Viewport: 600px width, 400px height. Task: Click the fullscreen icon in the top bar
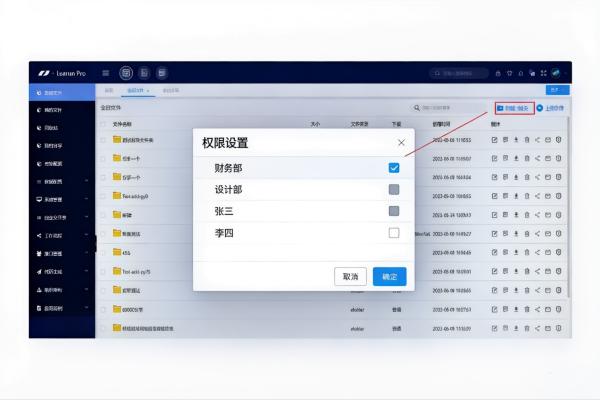coord(543,73)
